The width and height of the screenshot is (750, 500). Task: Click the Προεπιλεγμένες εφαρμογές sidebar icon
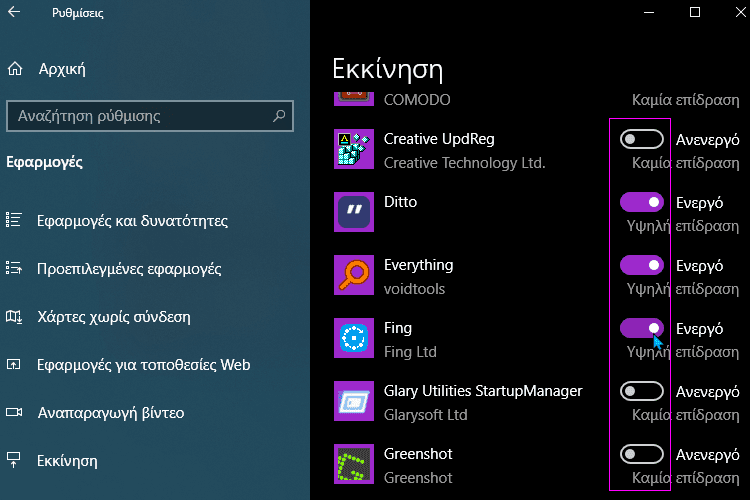[13, 268]
